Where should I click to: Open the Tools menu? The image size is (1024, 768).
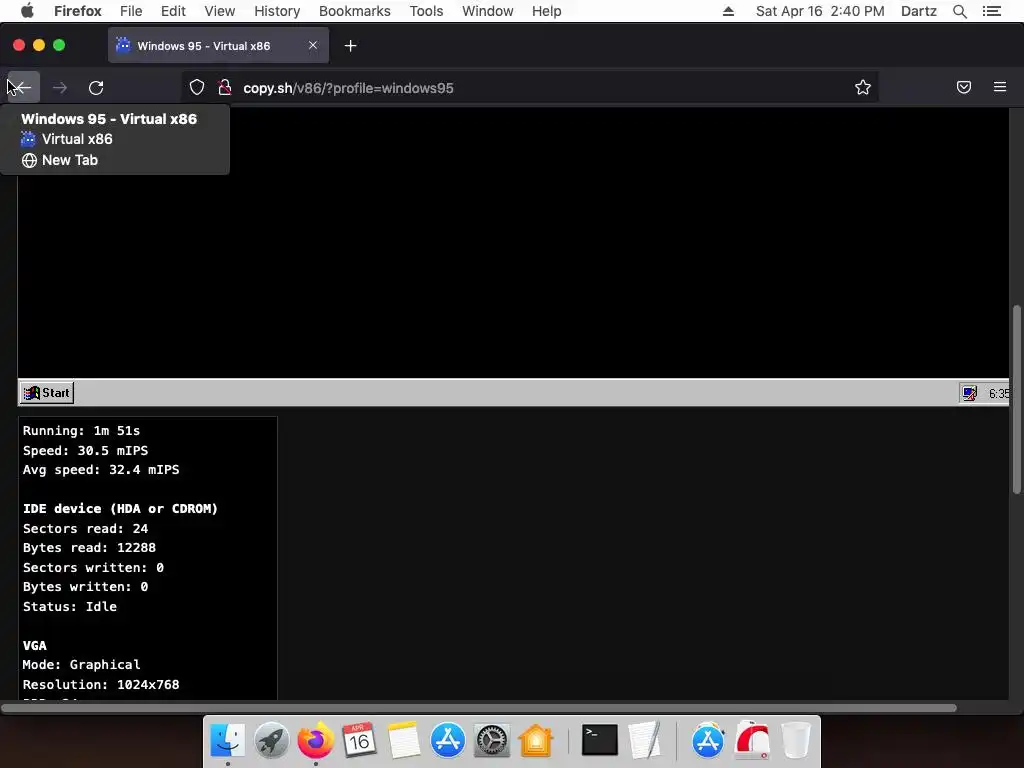click(x=426, y=11)
